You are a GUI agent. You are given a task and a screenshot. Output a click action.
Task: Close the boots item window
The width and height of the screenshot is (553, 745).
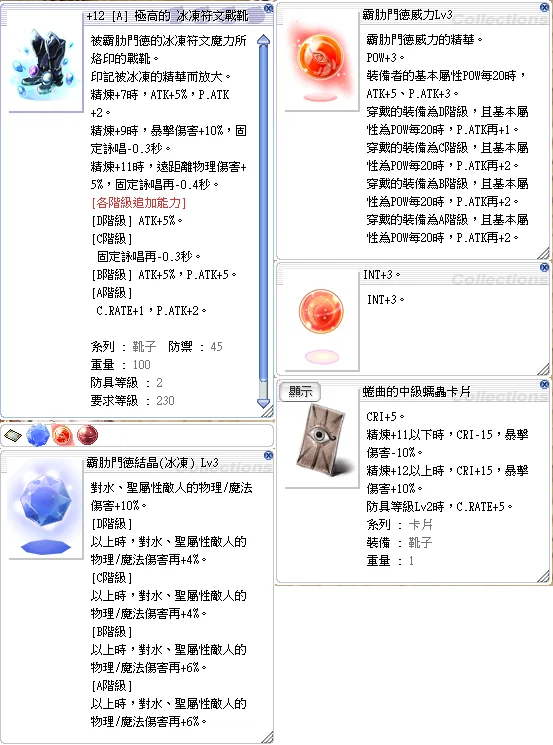[x=268, y=8]
